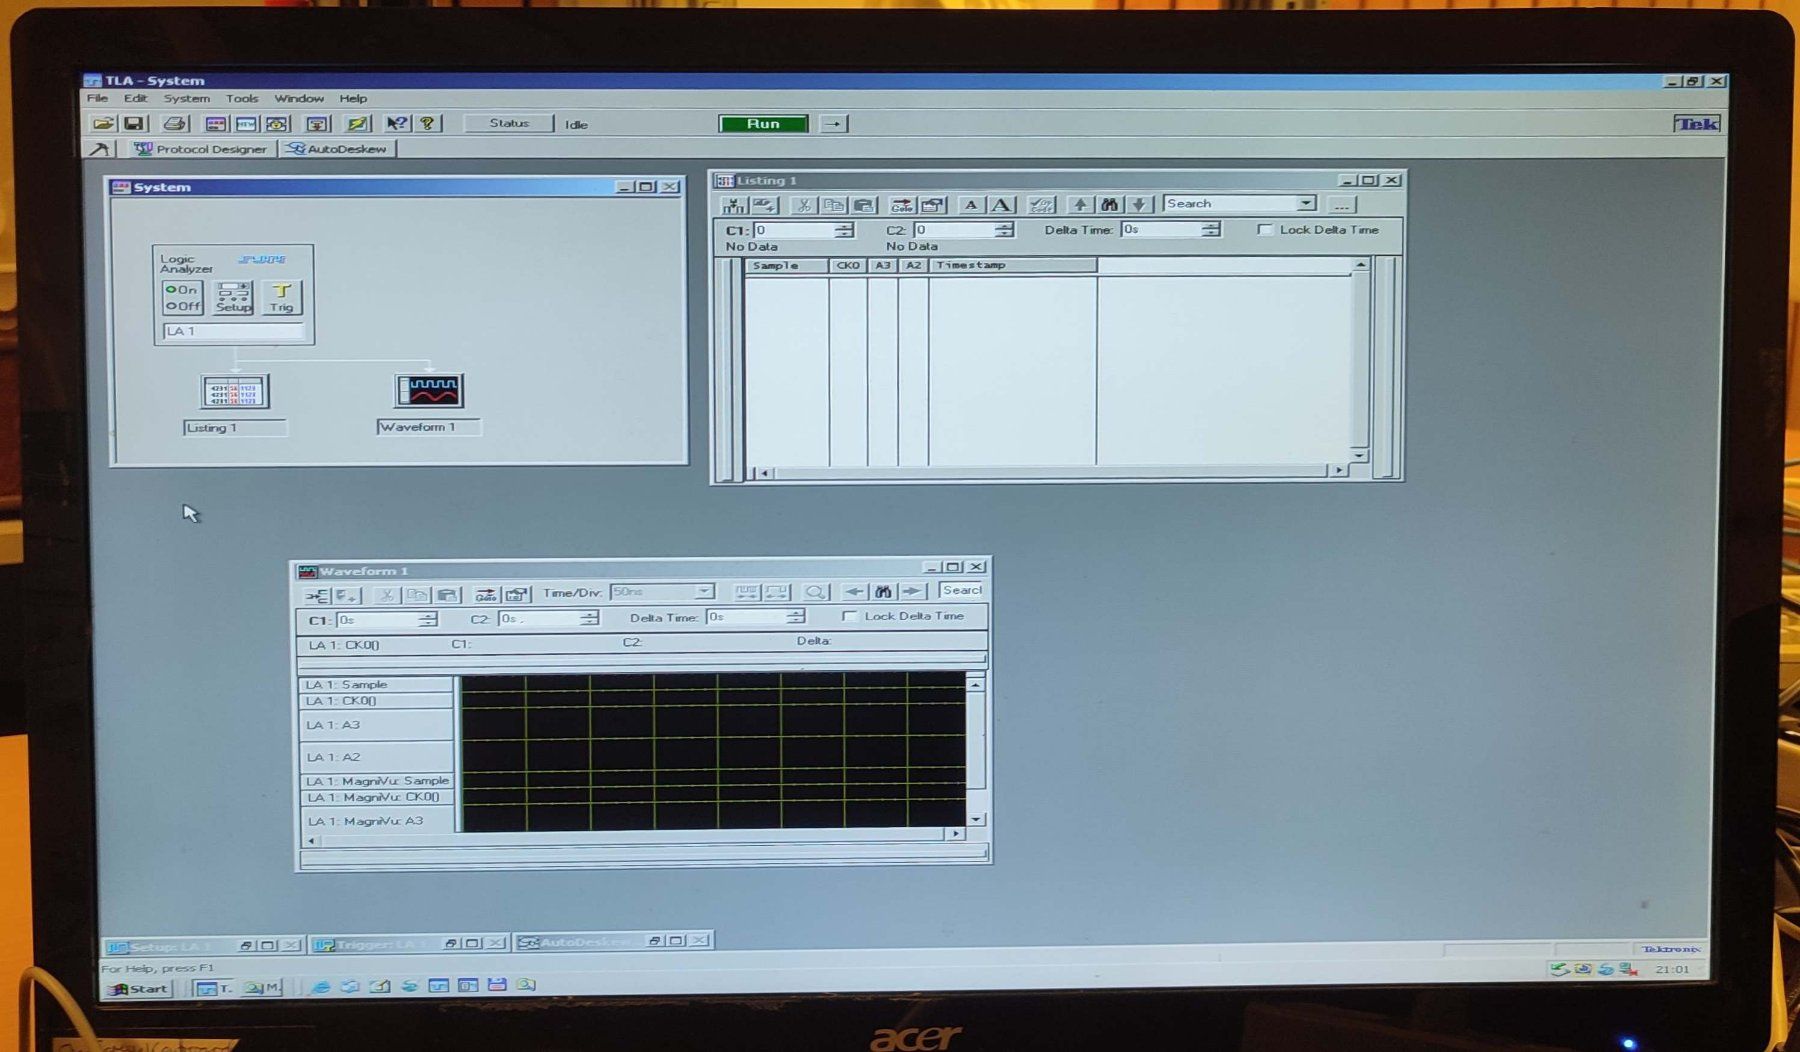Open Protocol Designer
This screenshot has height=1052, width=1800.
pos(201,149)
